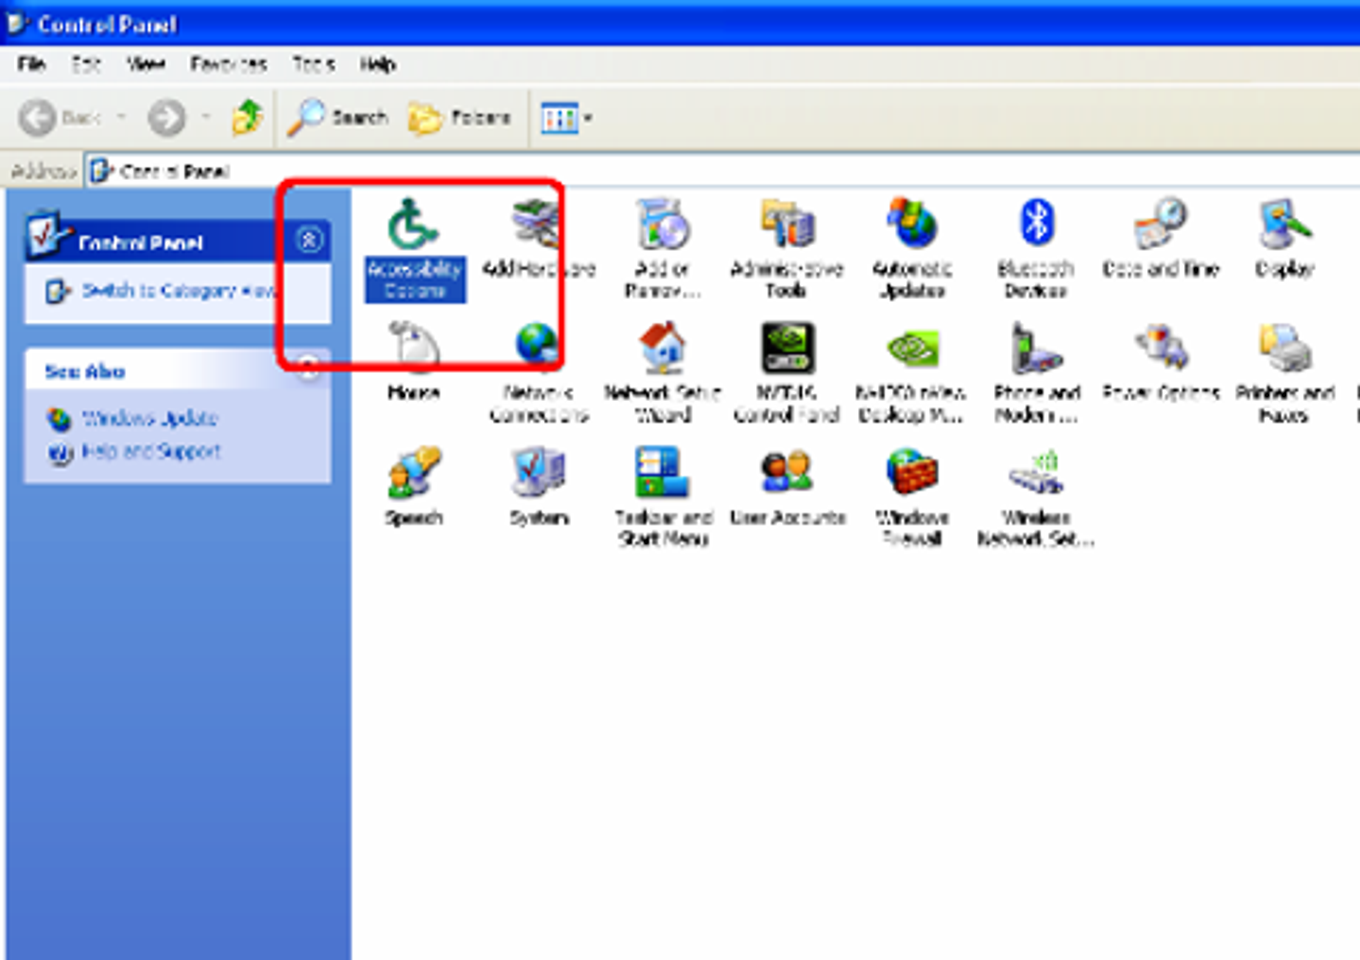Open the Tools menu
Viewport: 1360px width, 960px height.
[312, 64]
